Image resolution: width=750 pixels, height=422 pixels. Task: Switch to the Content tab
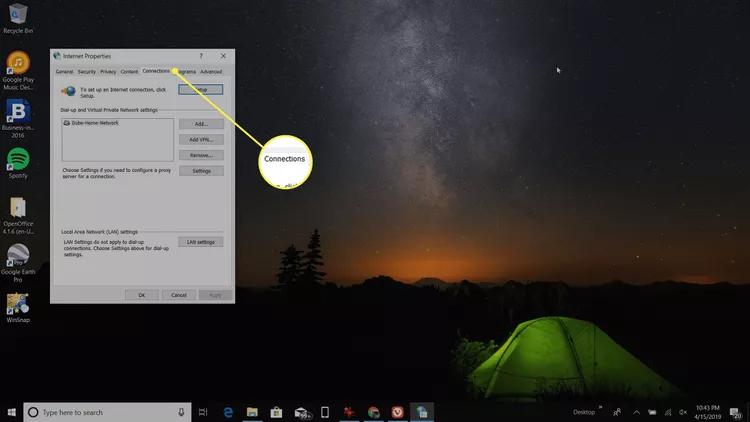pyautogui.click(x=129, y=72)
